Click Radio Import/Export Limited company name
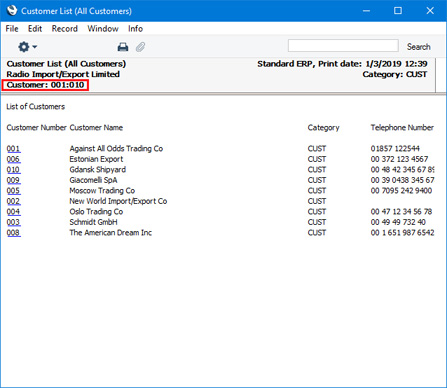447x388 pixels. click(63, 74)
